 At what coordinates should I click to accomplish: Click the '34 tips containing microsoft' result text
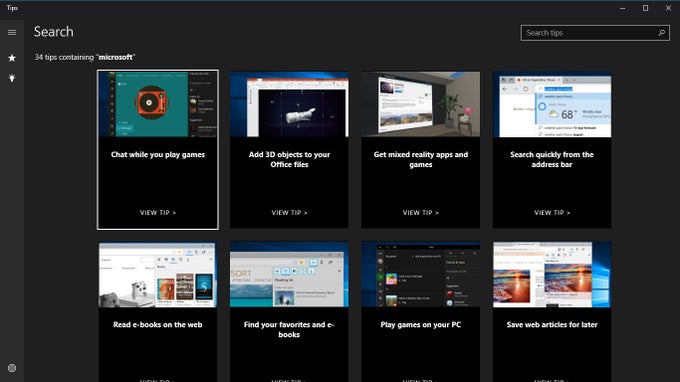(85, 57)
